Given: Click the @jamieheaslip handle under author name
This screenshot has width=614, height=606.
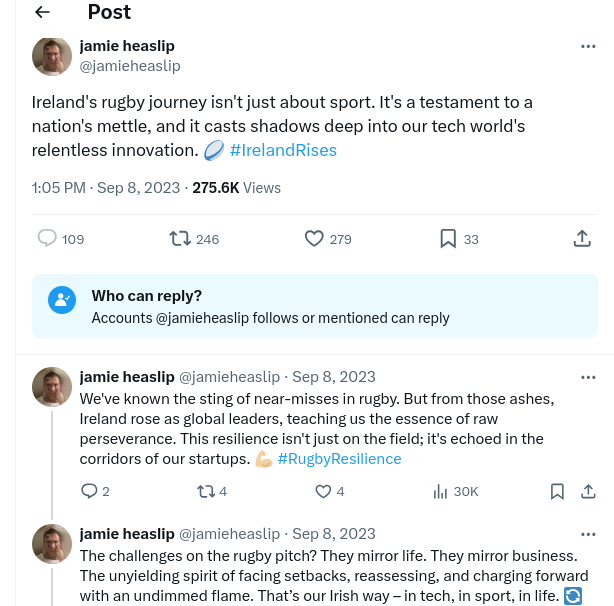Looking at the screenshot, I should tap(130, 66).
